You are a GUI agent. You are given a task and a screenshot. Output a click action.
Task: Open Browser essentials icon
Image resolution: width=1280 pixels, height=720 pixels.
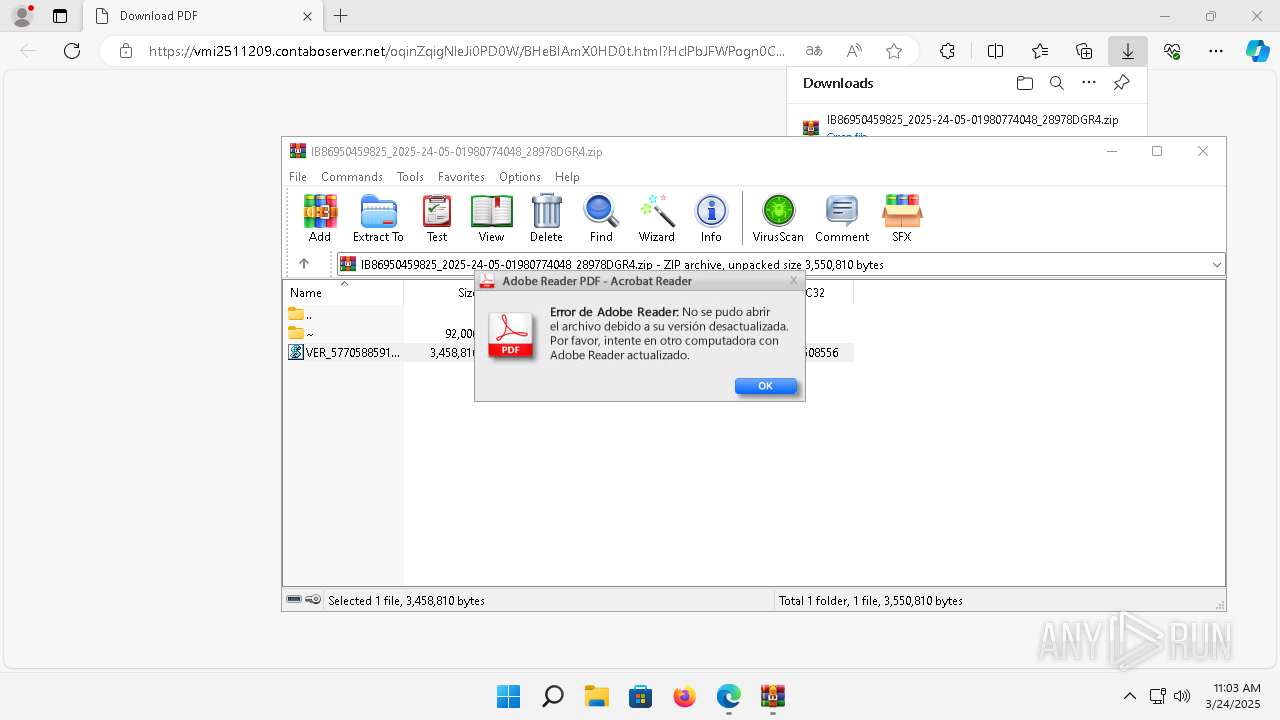tap(1172, 51)
